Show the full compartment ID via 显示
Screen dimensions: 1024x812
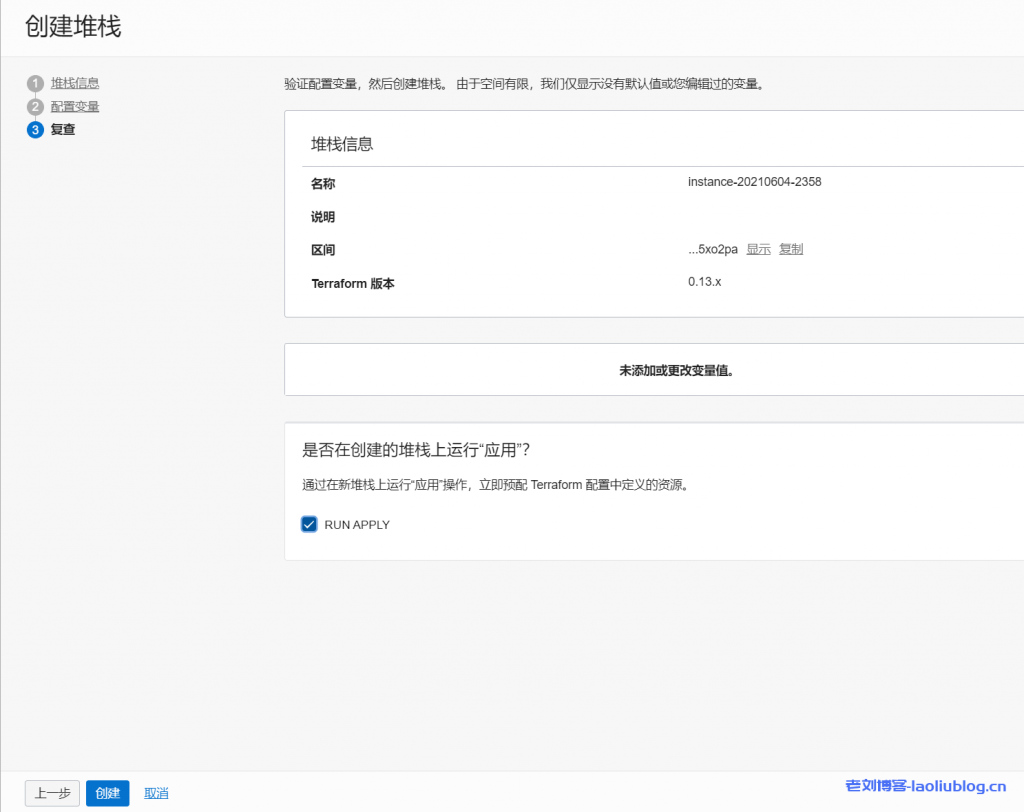point(758,249)
